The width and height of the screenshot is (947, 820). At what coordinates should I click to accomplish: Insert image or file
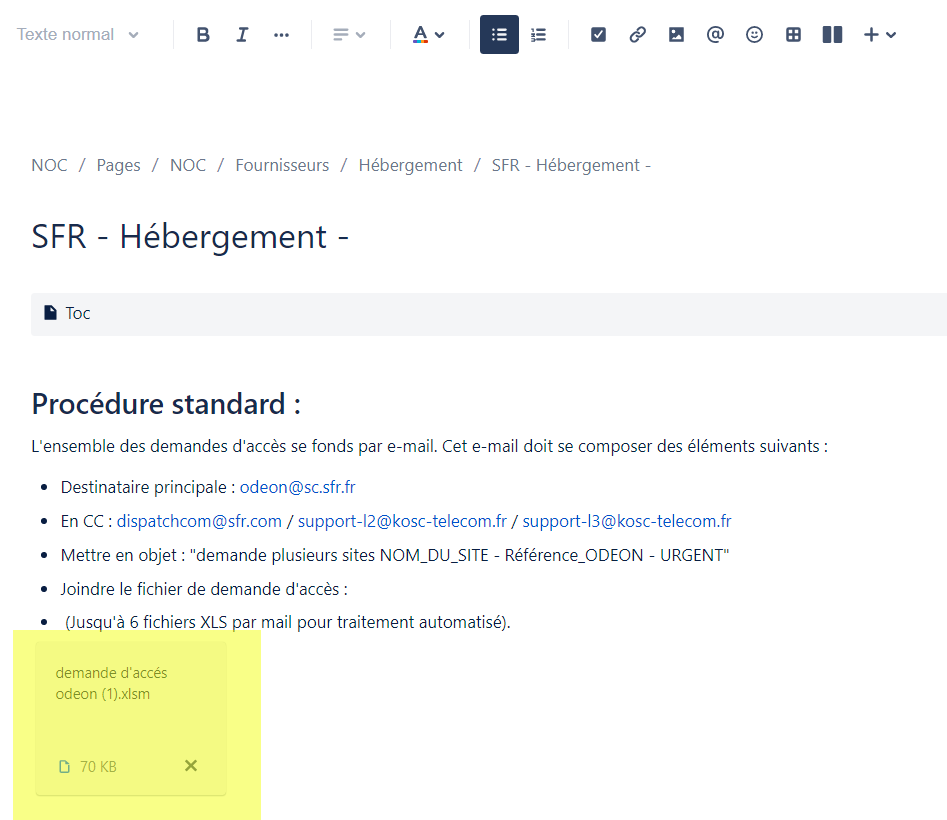(x=676, y=34)
